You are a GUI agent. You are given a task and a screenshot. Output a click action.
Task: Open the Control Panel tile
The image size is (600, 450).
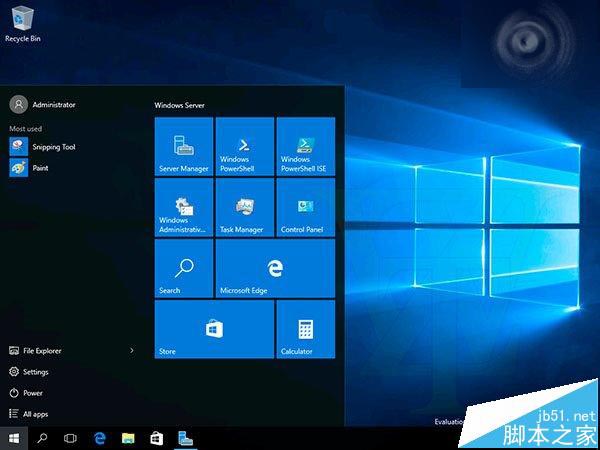[306, 207]
